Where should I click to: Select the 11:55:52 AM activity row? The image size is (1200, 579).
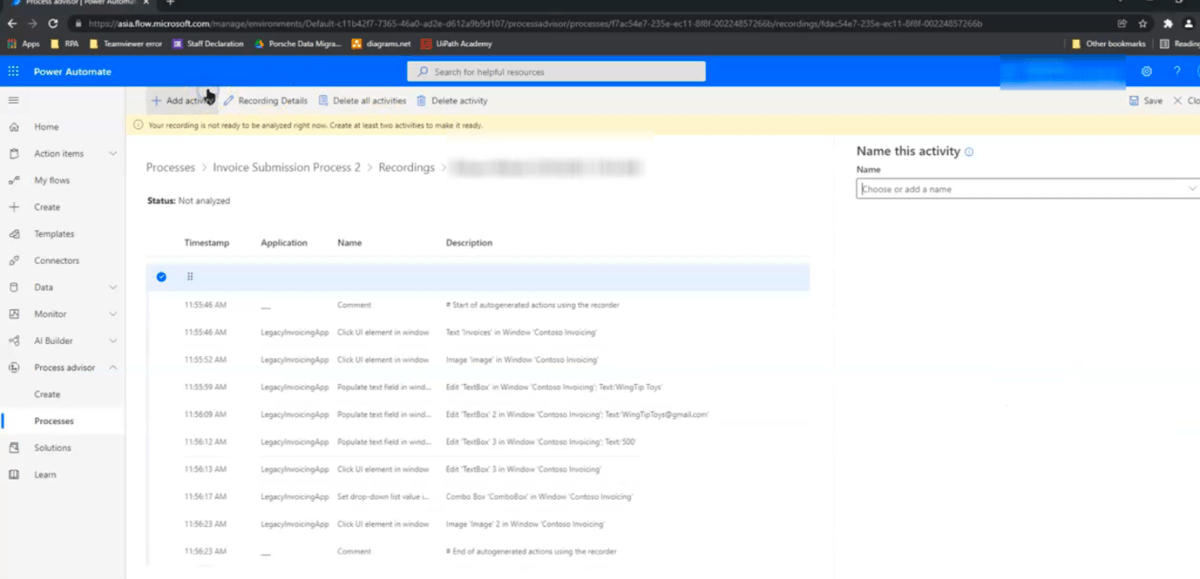pyautogui.click(x=478, y=359)
